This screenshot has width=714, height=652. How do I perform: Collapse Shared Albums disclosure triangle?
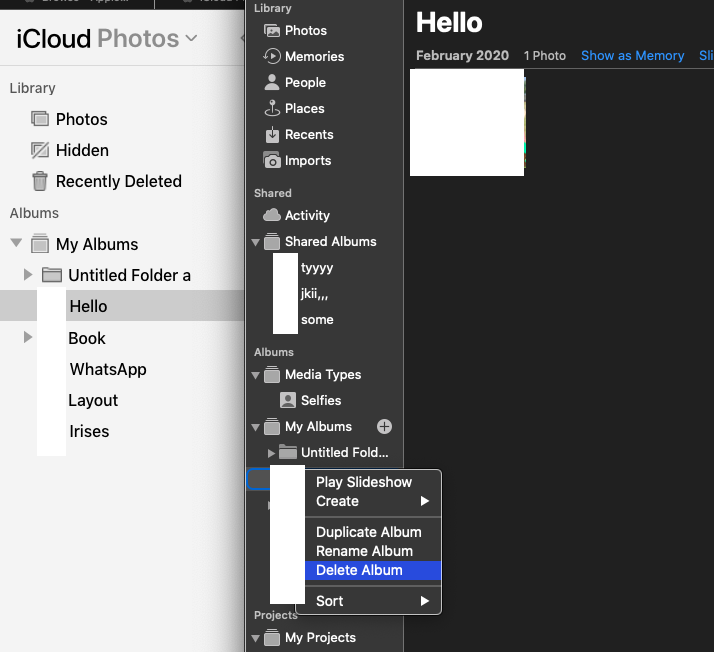256,242
